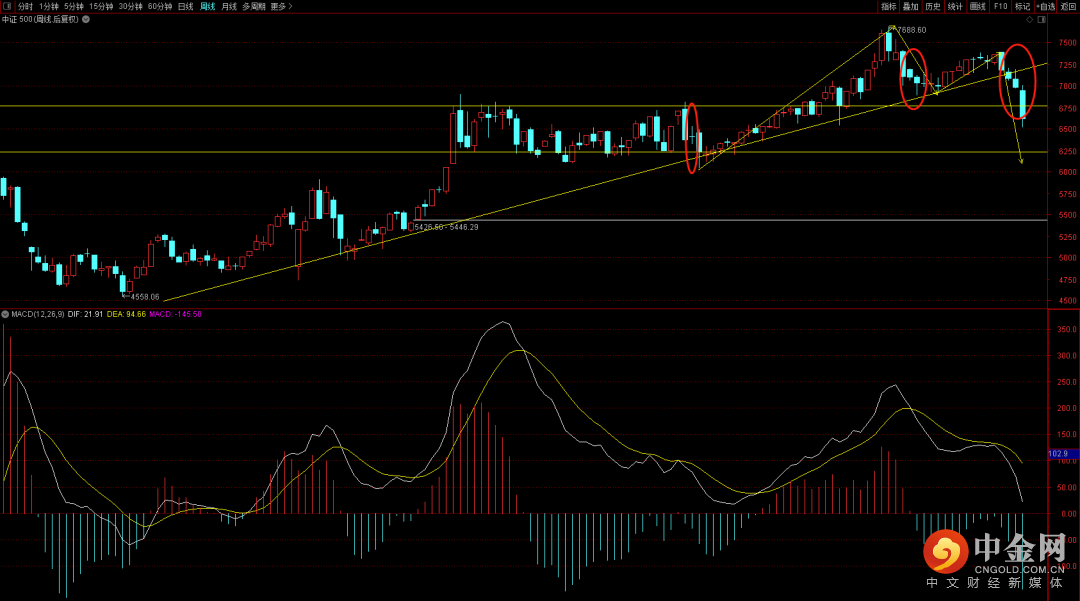Toggle the right panel layout icon

1041,19
